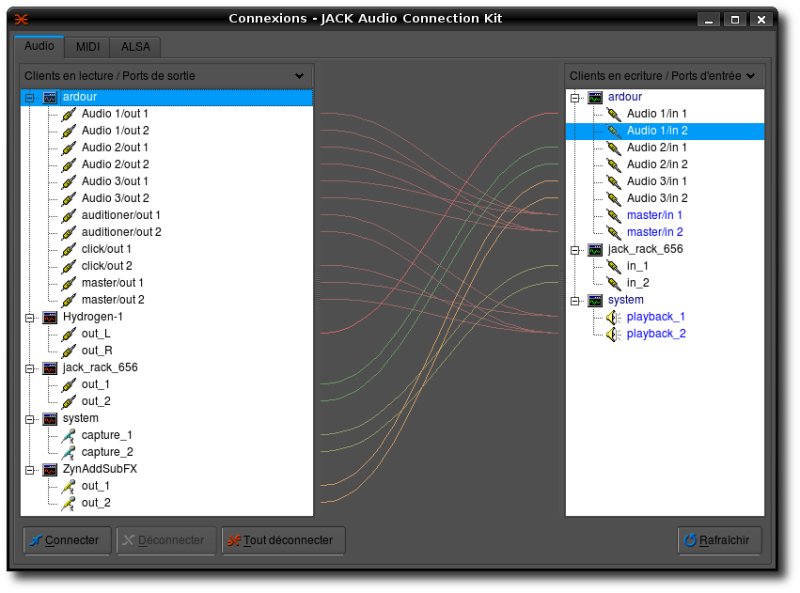Select the Audio 3/in 1 input port
800x593 pixels.
[657, 181]
